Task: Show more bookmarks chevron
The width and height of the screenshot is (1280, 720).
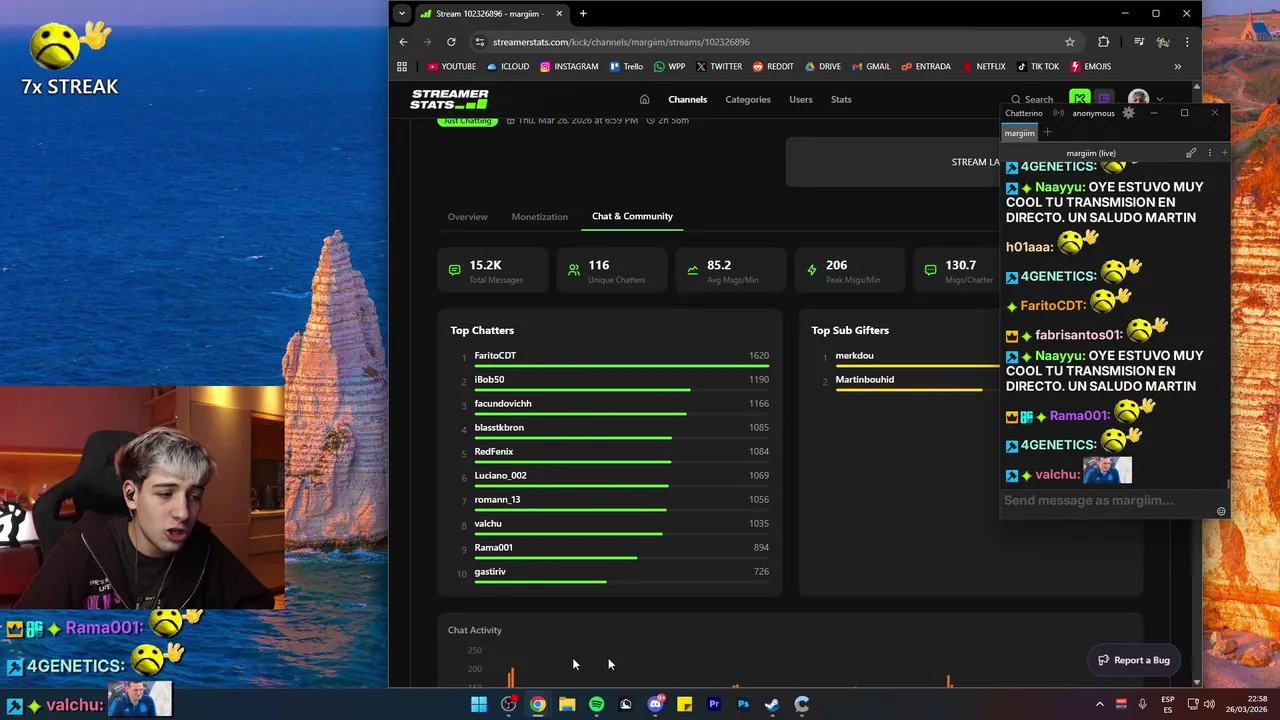Action: pyautogui.click(x=1177, y=66)
